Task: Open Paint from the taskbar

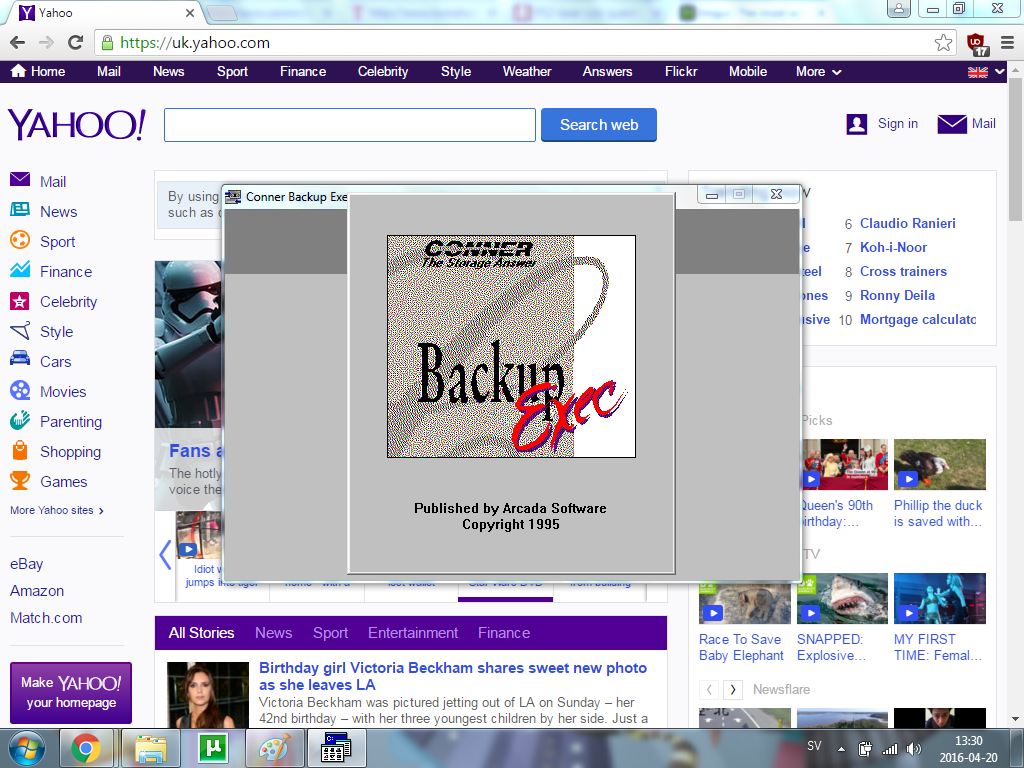Action: pyautogui.click(x=274, y=748)
